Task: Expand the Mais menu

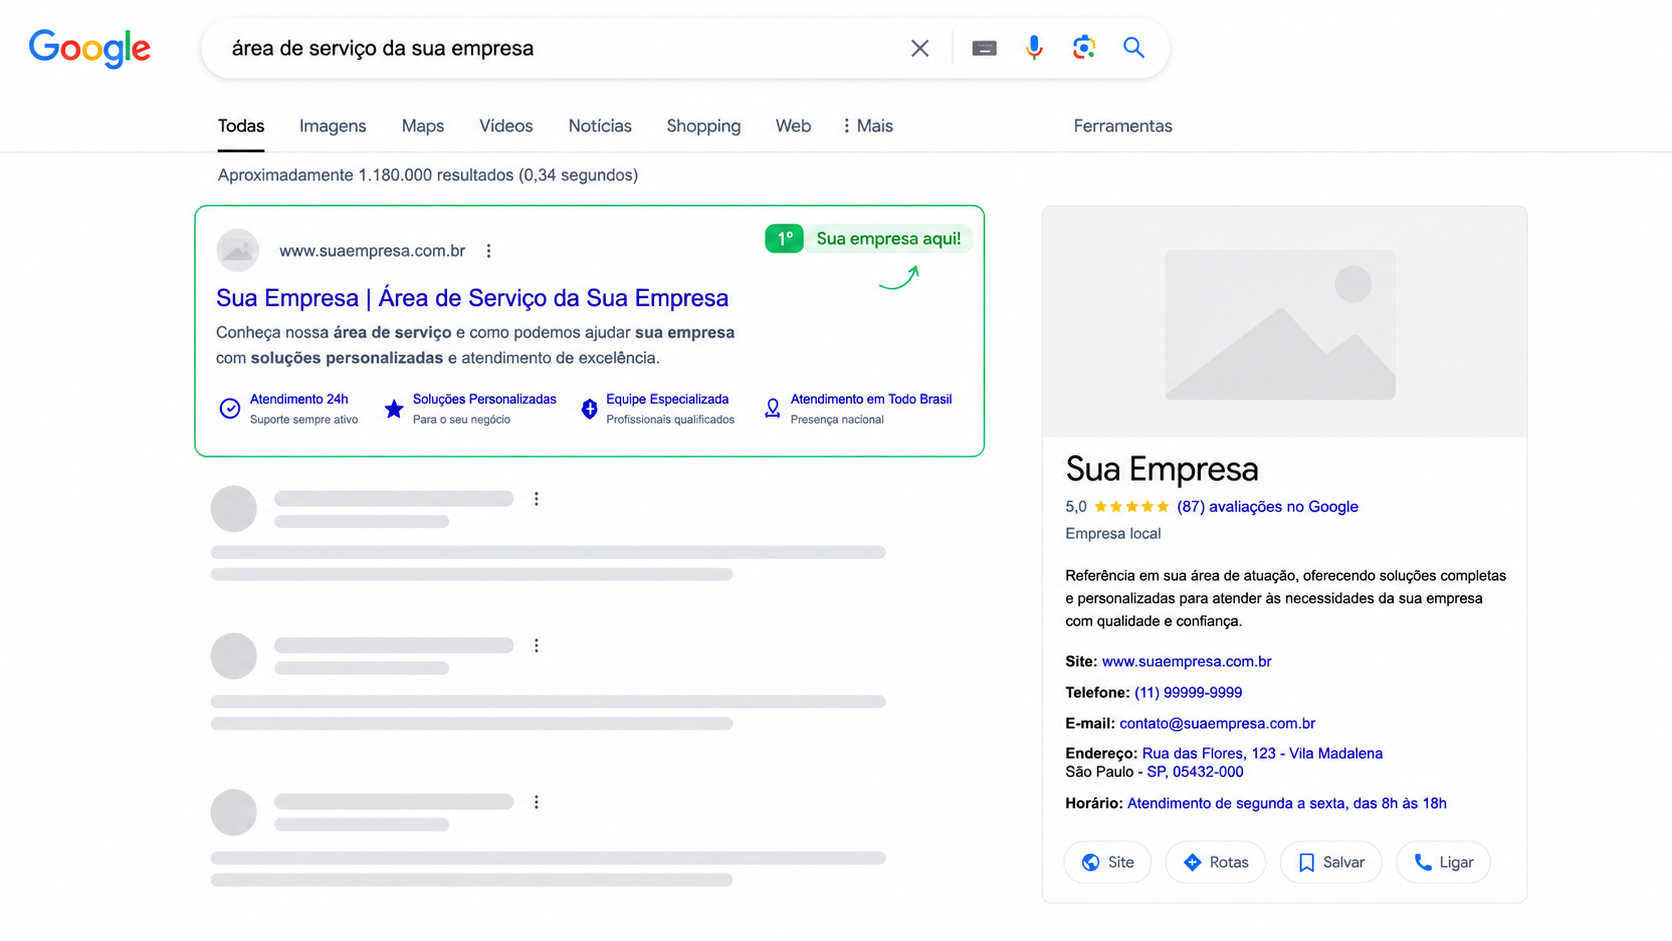Action: pyautogui.click(x=867, y=126)
